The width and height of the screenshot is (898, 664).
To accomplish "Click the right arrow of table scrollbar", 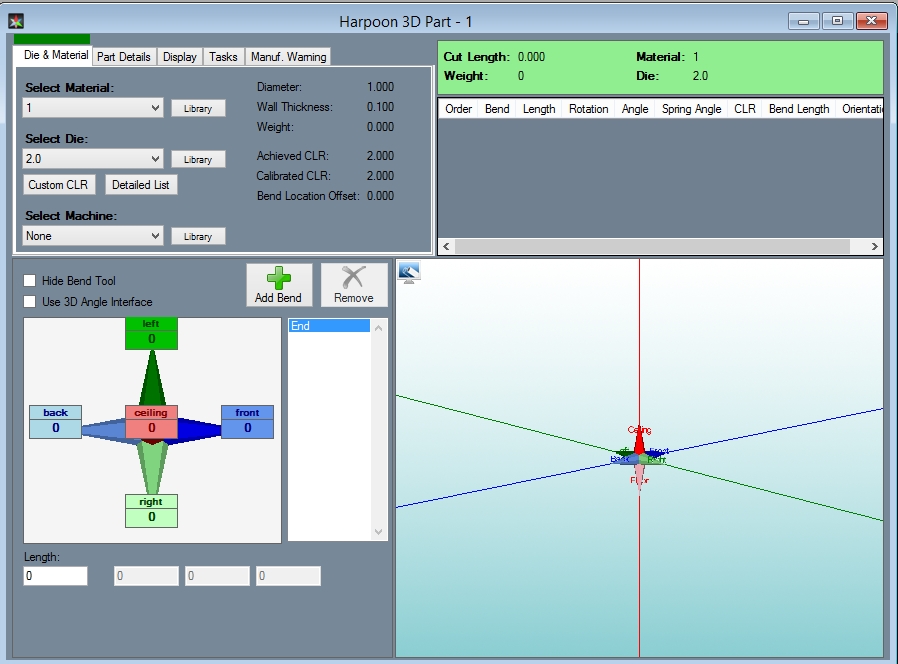I will tap(875, 246).
